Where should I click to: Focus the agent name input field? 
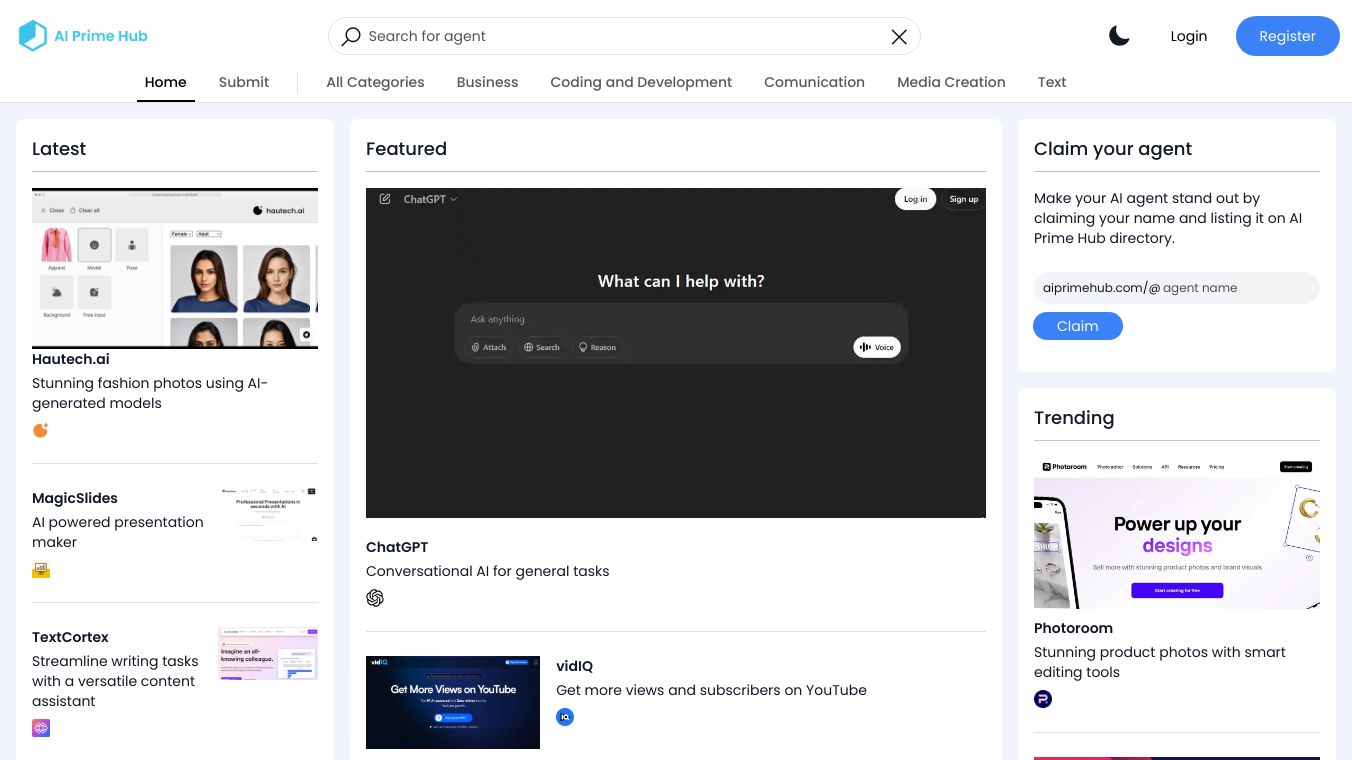(x=1238, y=288)
